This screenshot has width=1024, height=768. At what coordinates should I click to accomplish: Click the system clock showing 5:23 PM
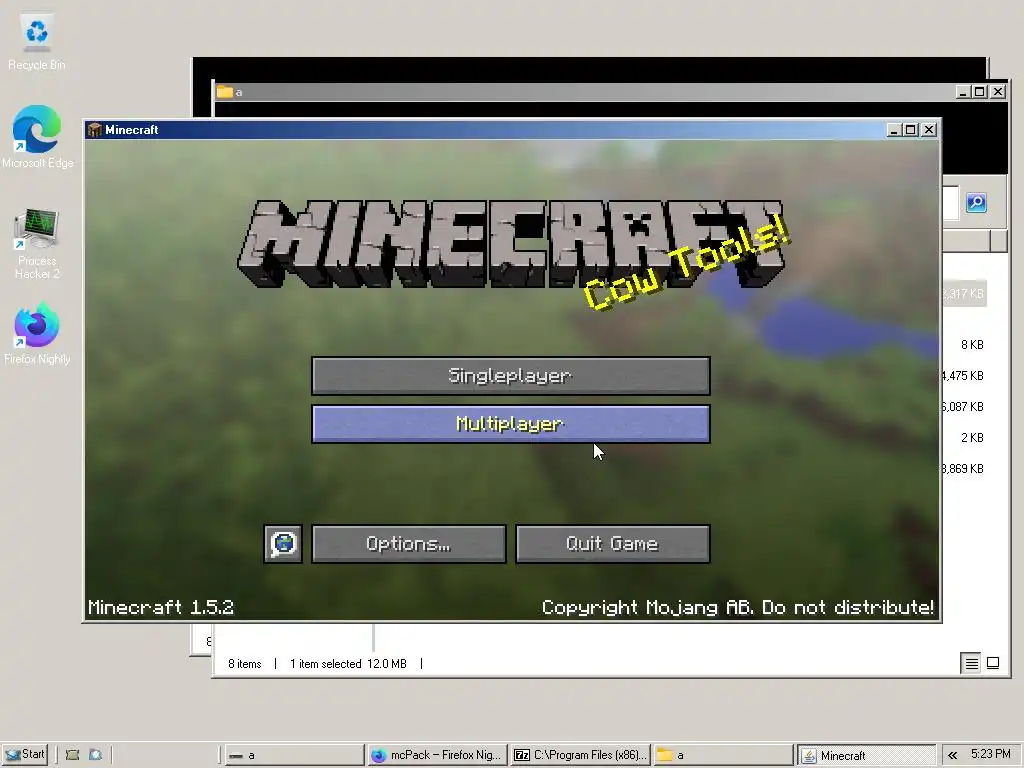coord(990,754)
